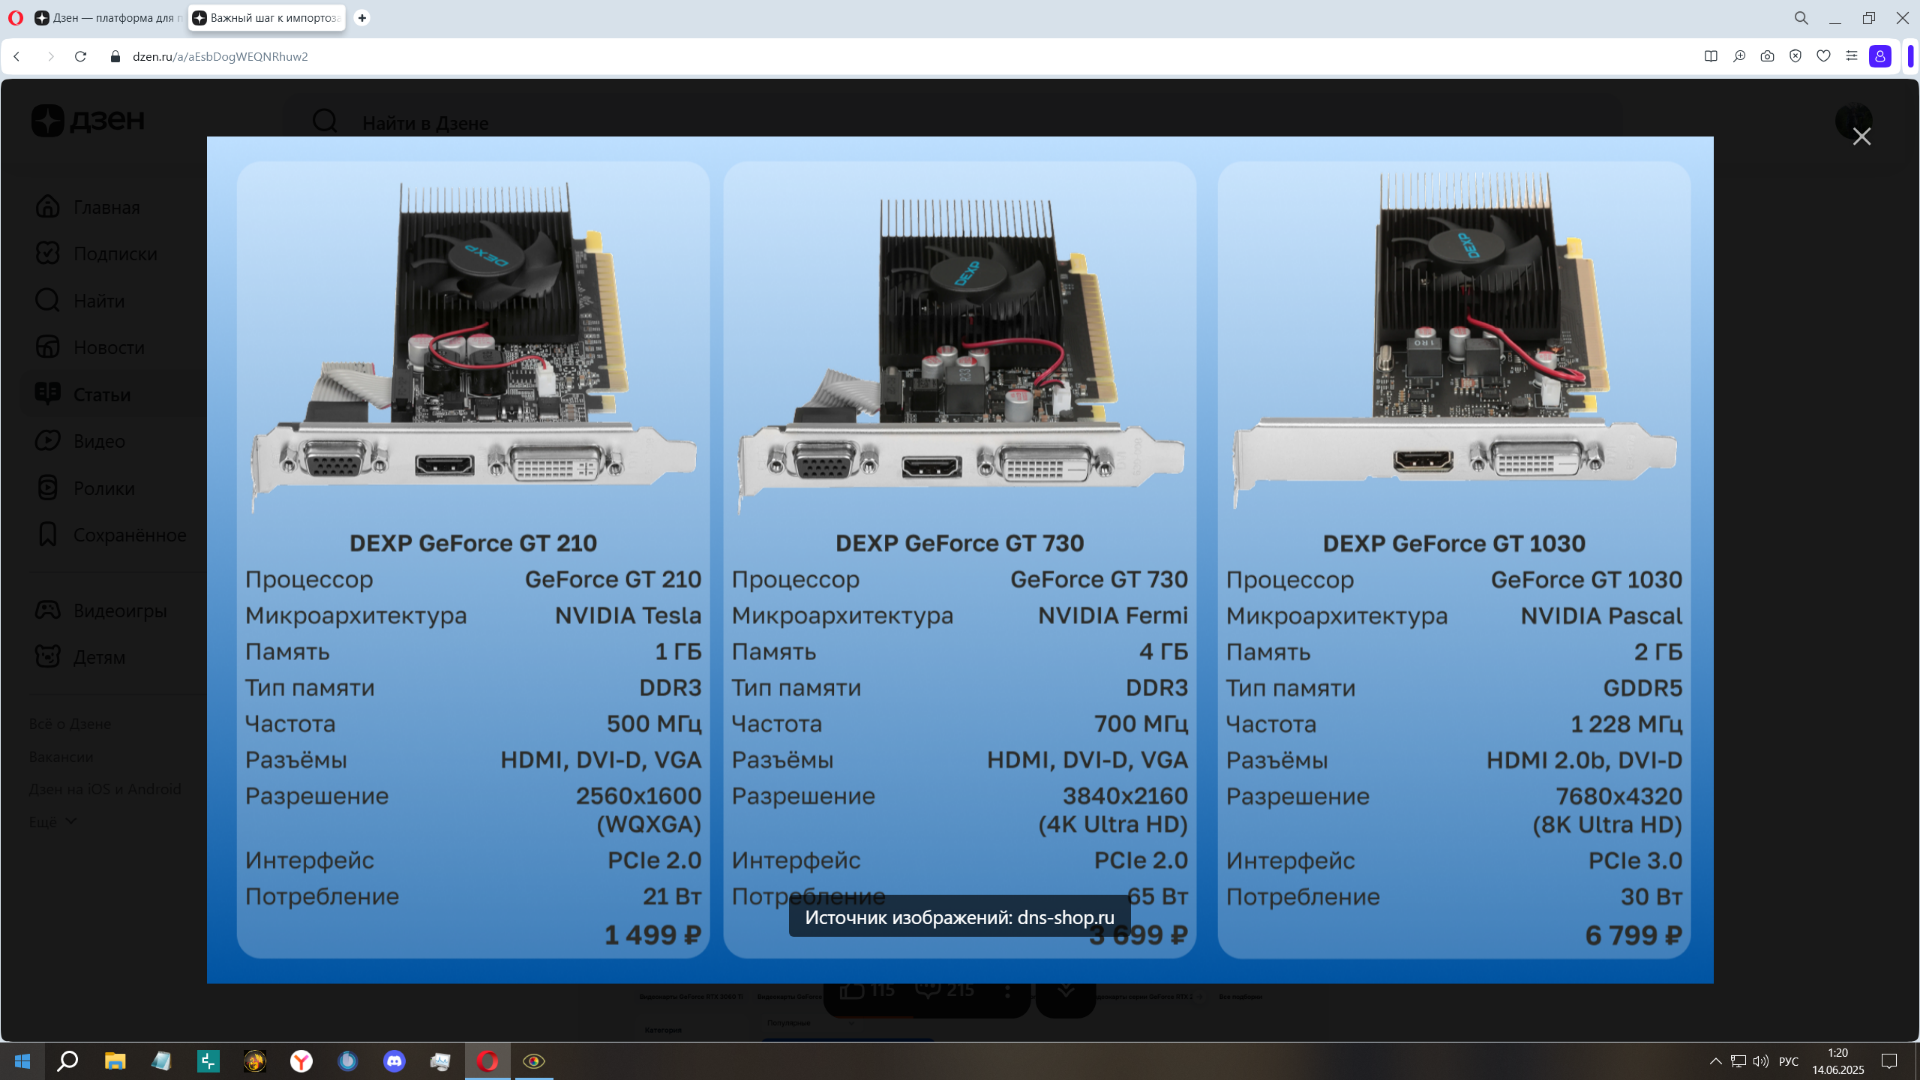The width and height of the screenshot is (1920, 1080).
Task: Open Yandex Browser from the taskbar
Action: click(301, 1061)
